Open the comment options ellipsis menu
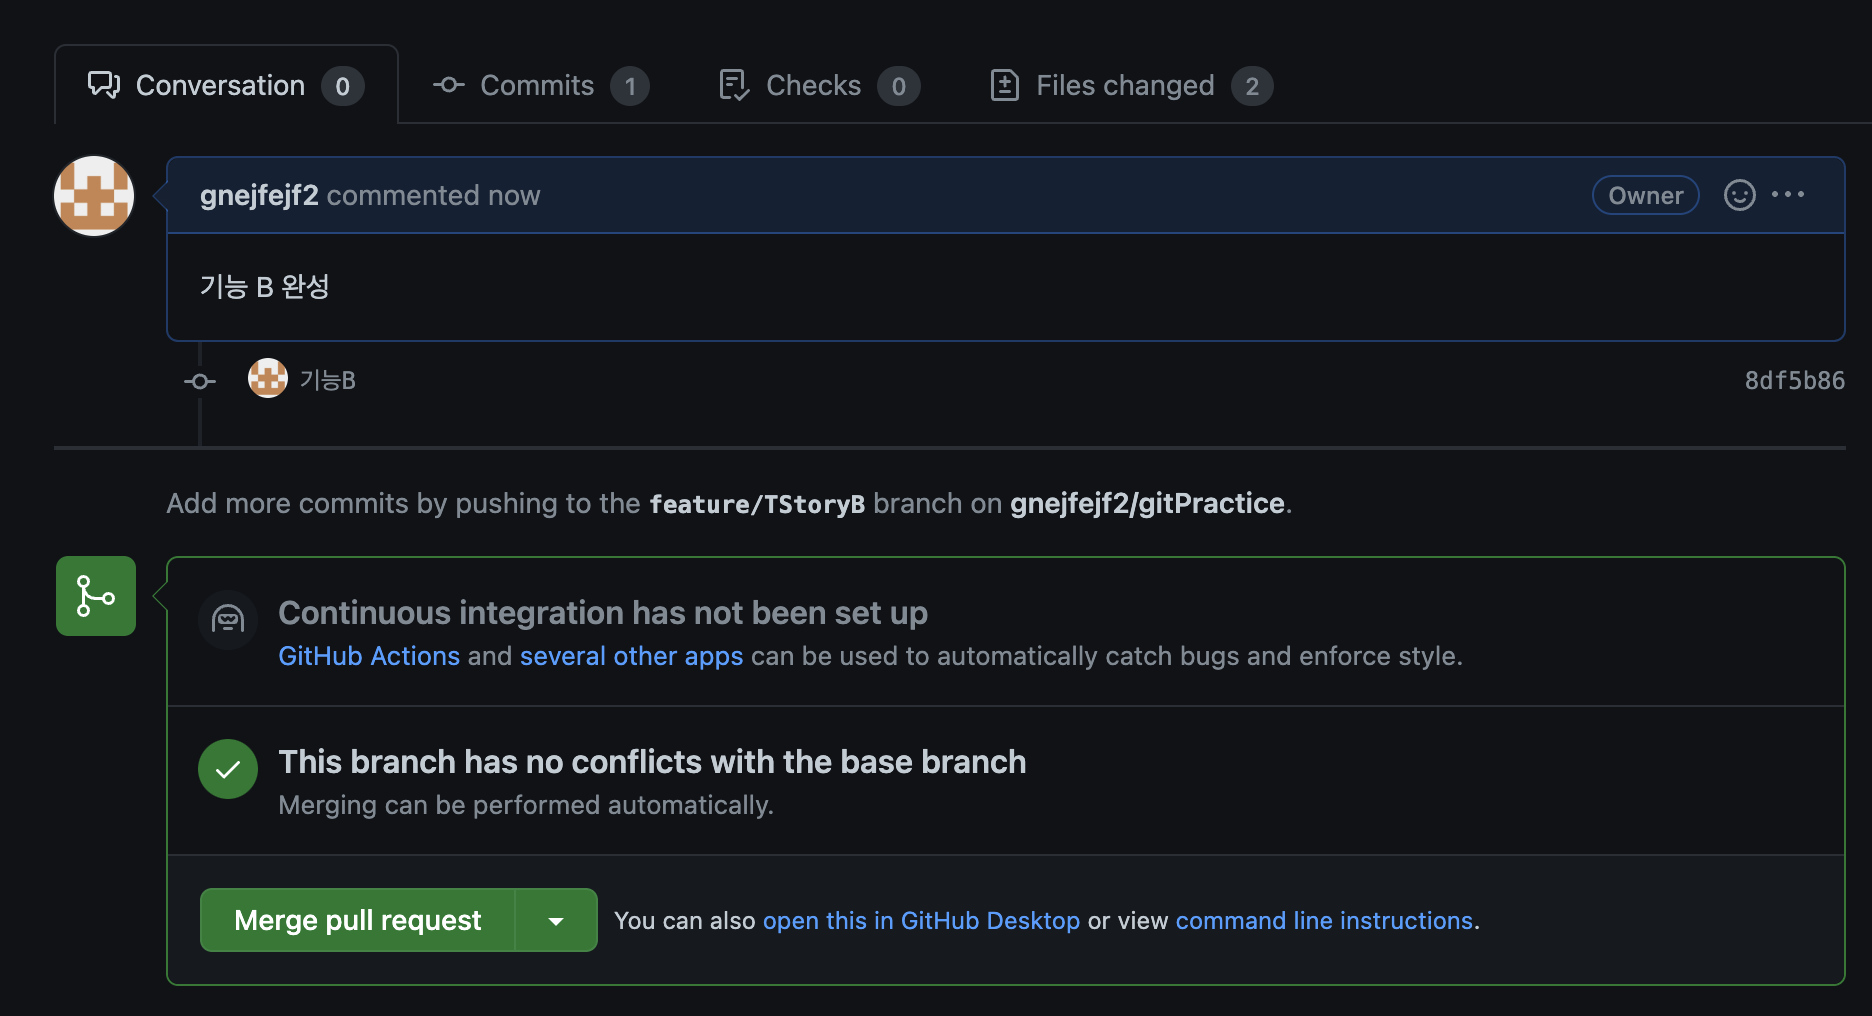Screen dimensions: 1872x1016 (x=1788, y=194)
